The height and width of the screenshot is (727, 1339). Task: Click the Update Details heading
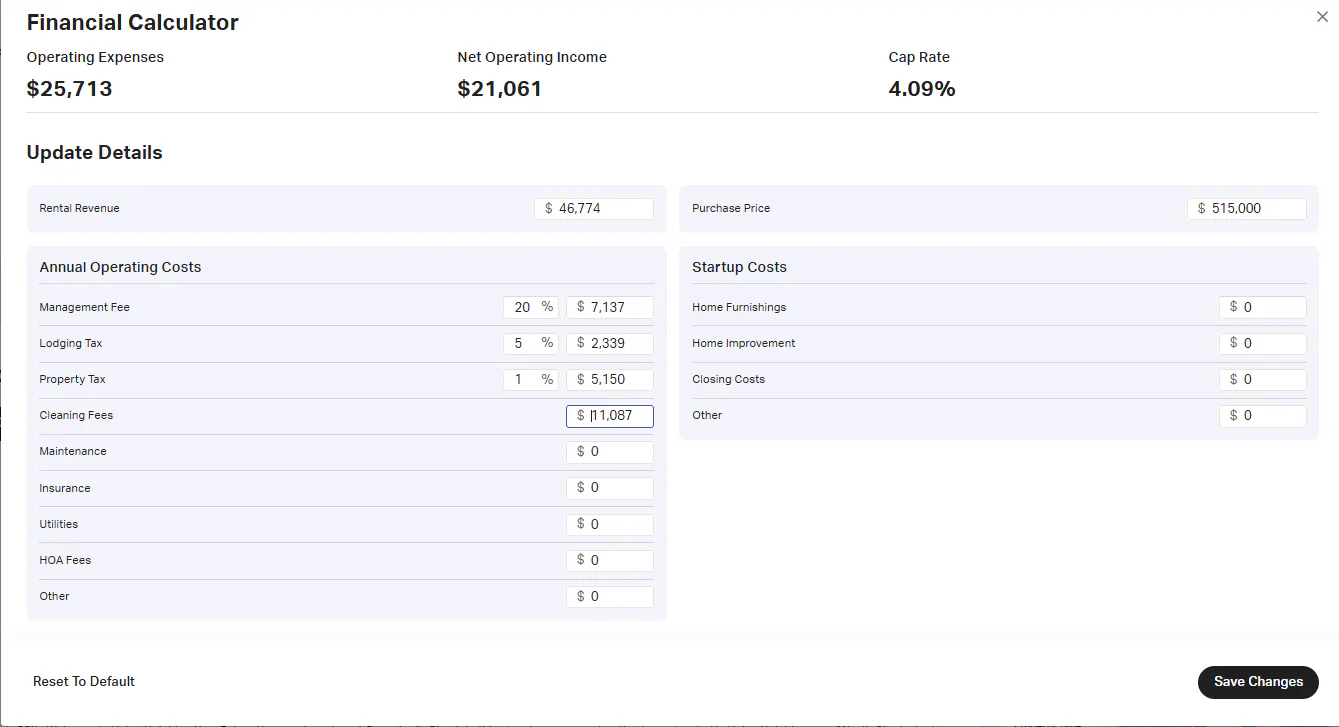pyautogui.click(x=94, y=153)
